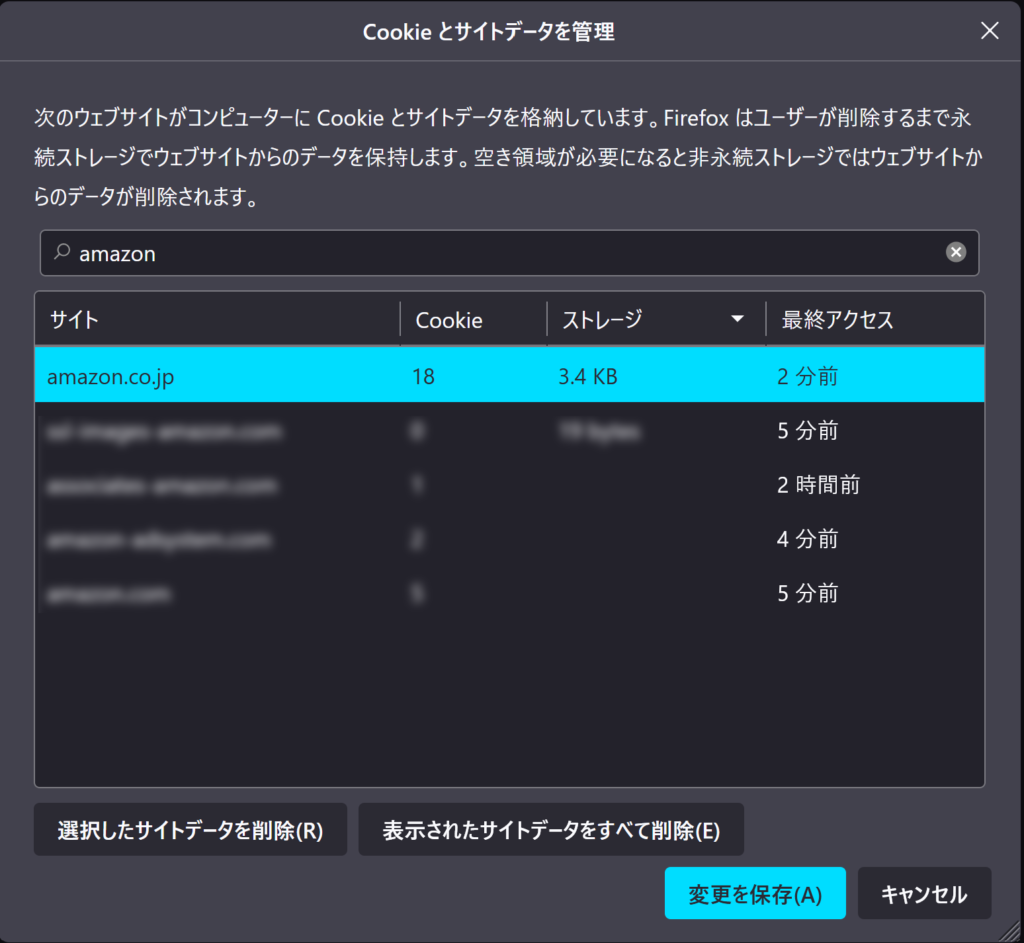
Task: Sort the list by the ストレージ column
Action: pos(656,319)
